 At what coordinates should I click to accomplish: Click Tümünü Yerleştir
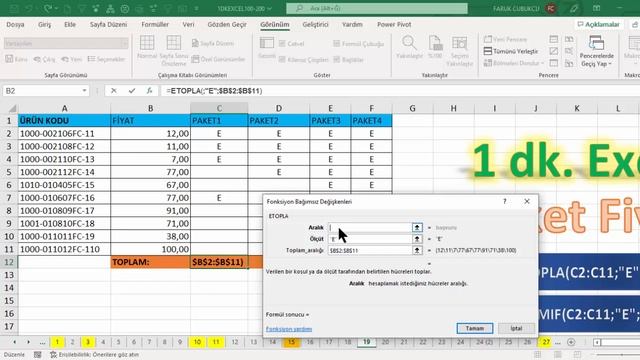(x=511, y=51)
